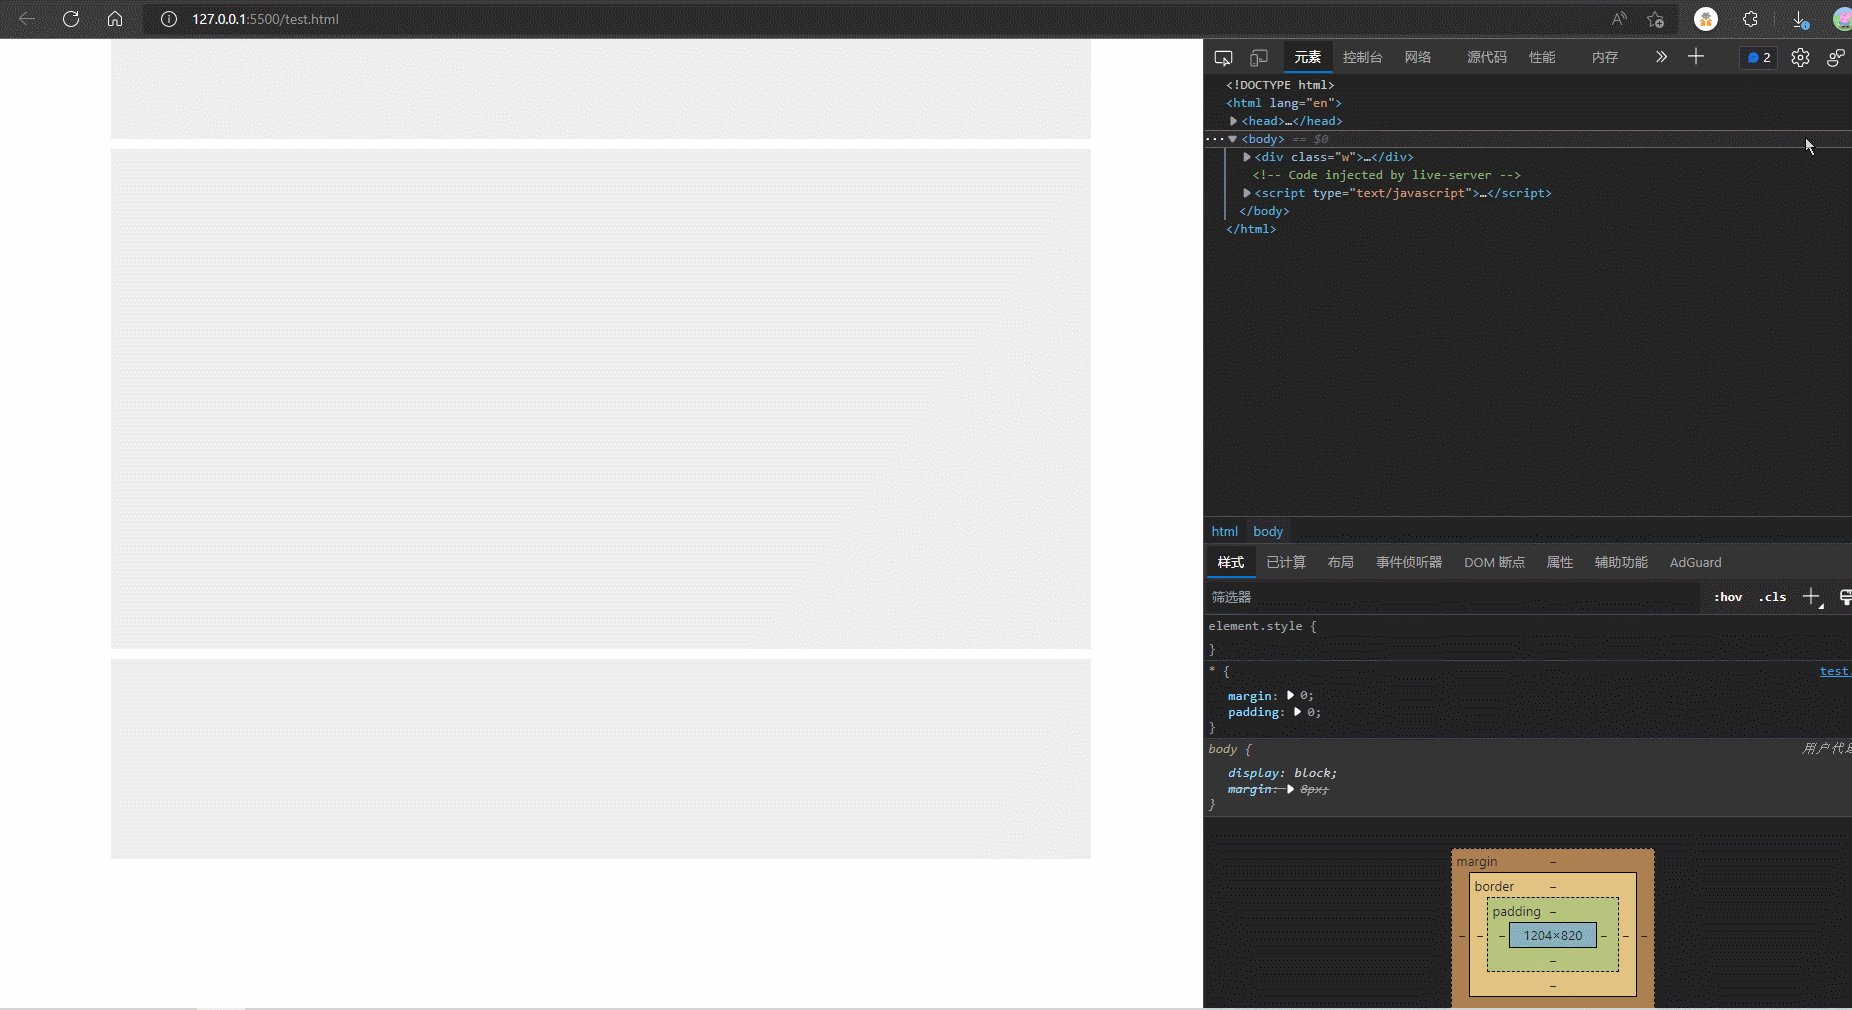Image resolution: width=1852 pixels, height=1010 pixels.
Task: Open more tools chevron in DevTools
Action: tap(1661, 57)
